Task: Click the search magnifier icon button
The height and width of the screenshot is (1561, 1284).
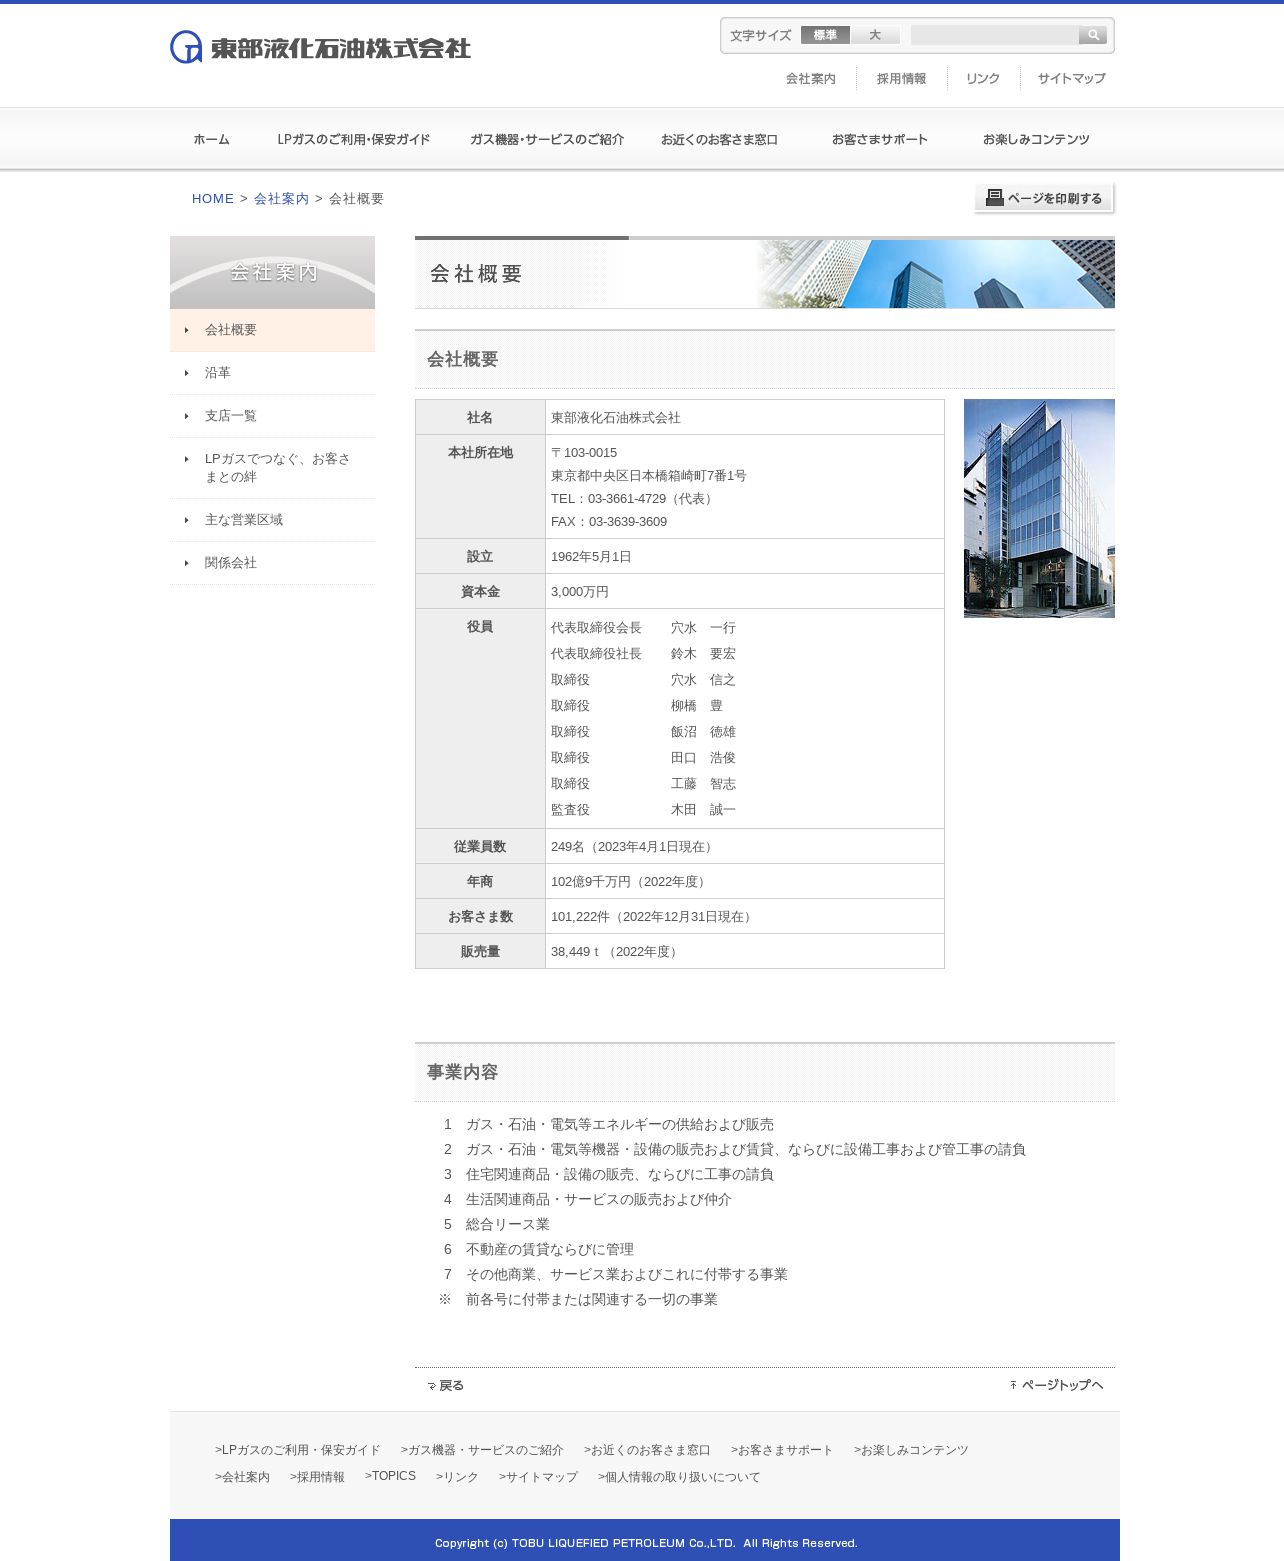Action: pyautogui.click(x=1093, y=35)
